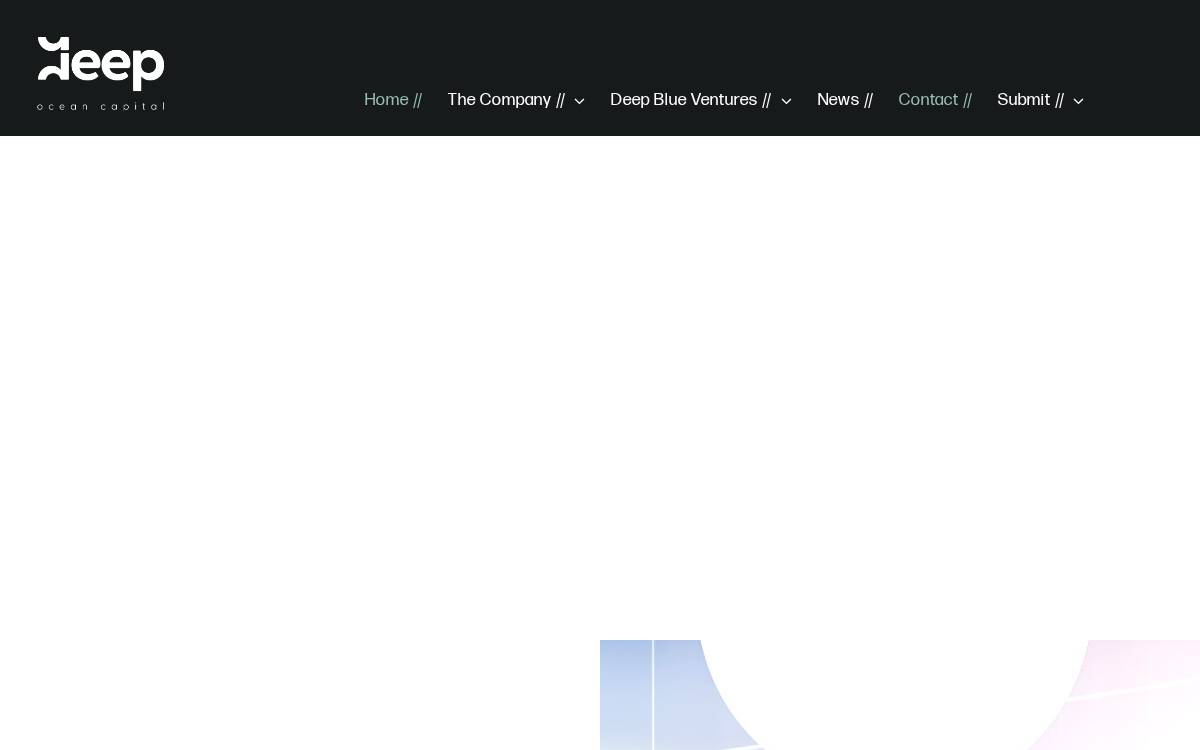The width and height of the screenshot is (1200, 750).
Task: Go to the News page
Action: 845,100
